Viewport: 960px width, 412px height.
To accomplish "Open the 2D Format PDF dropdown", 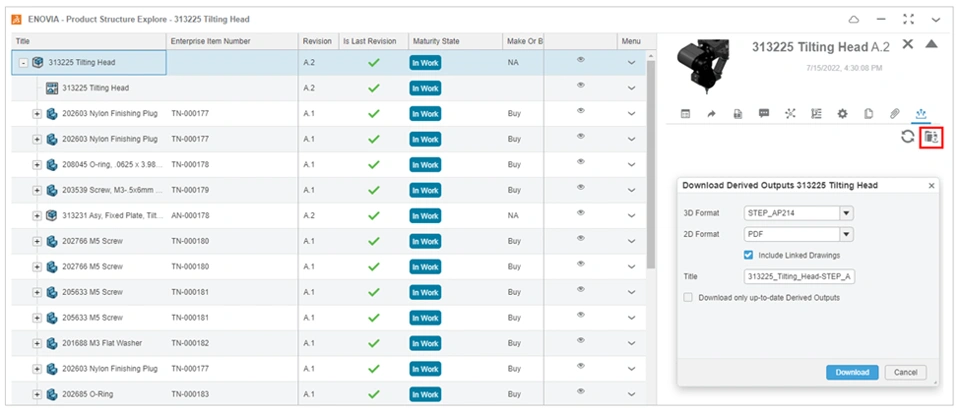I will pos(846,234).
